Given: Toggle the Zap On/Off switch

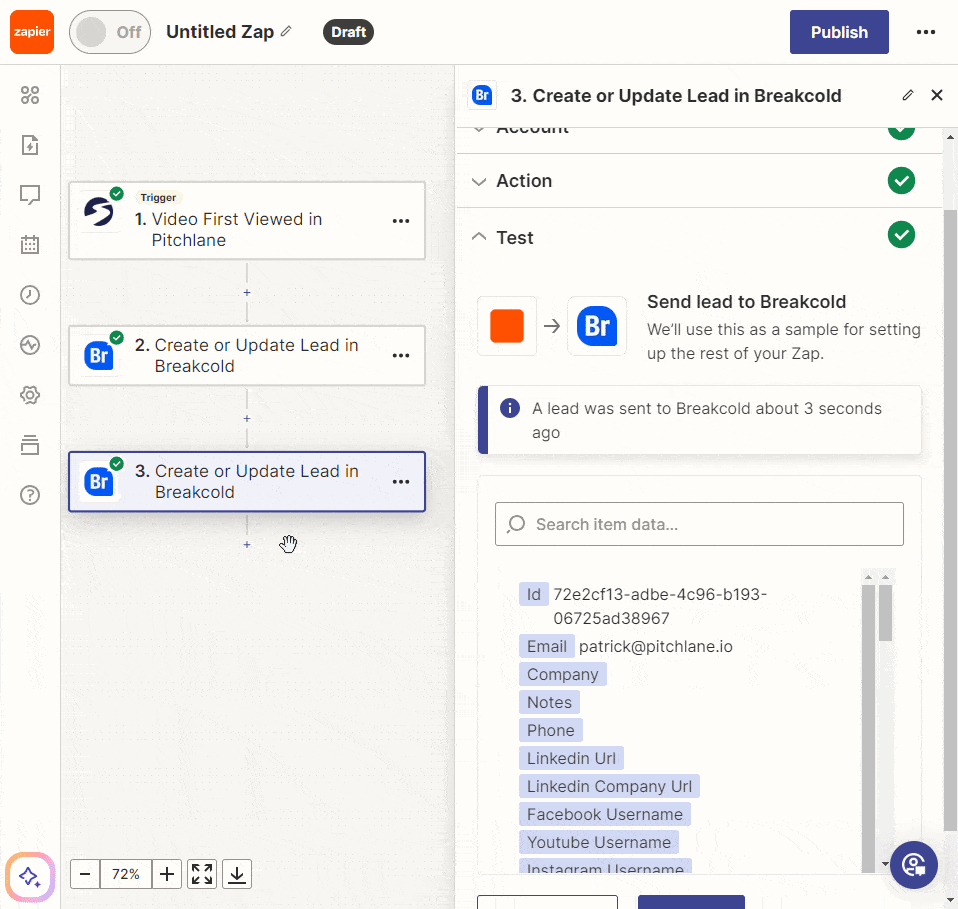Looking at the screenshot, I should tap(110, 32).
